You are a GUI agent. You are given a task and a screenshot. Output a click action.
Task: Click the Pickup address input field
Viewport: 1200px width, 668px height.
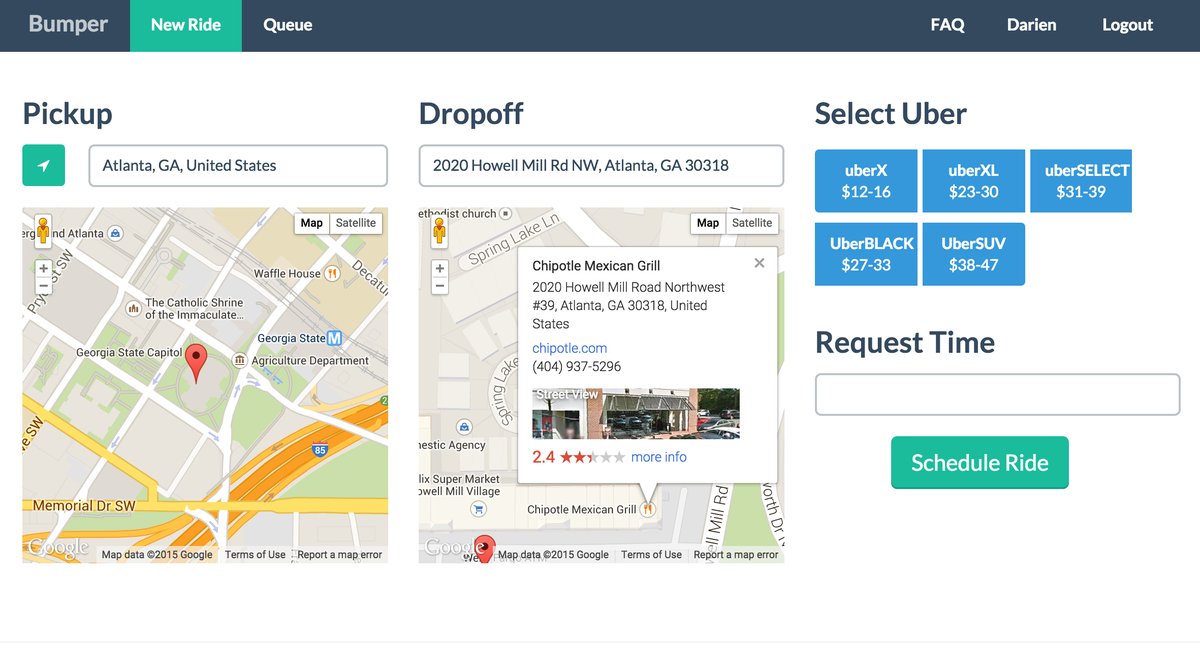(238, 166)
